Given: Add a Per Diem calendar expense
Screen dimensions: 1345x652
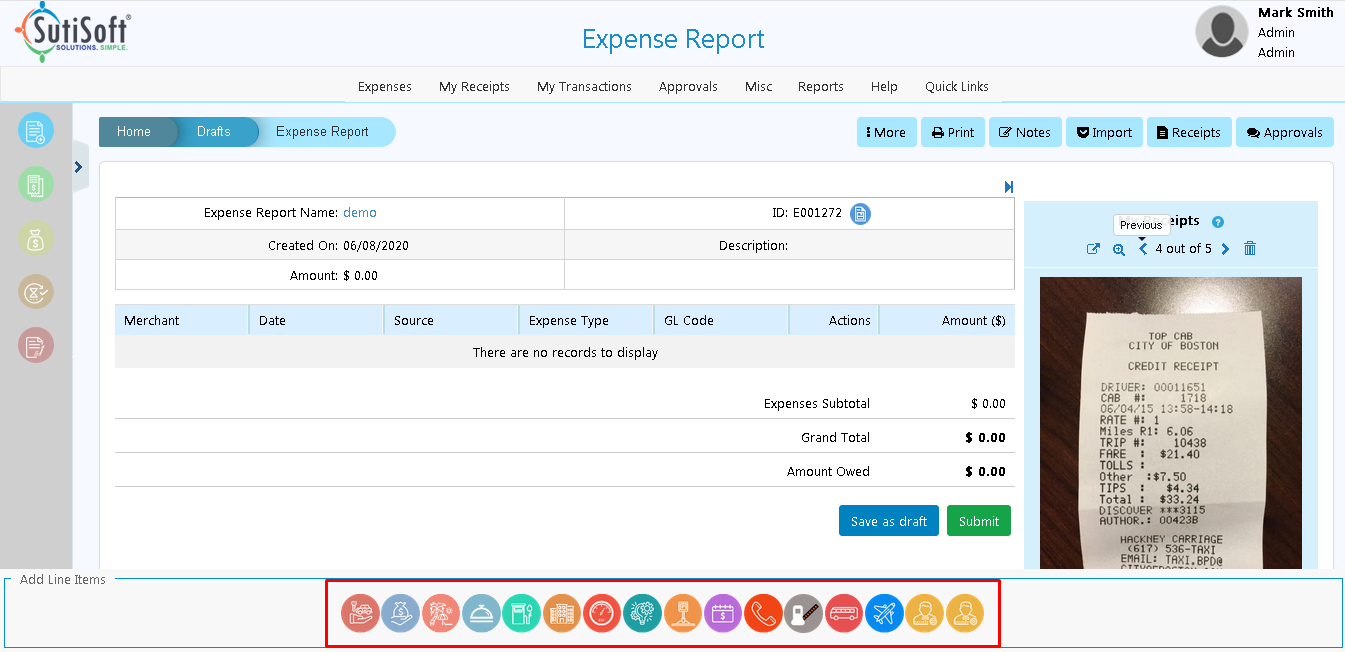Looking at the screenshot, I should pos(722,613).
